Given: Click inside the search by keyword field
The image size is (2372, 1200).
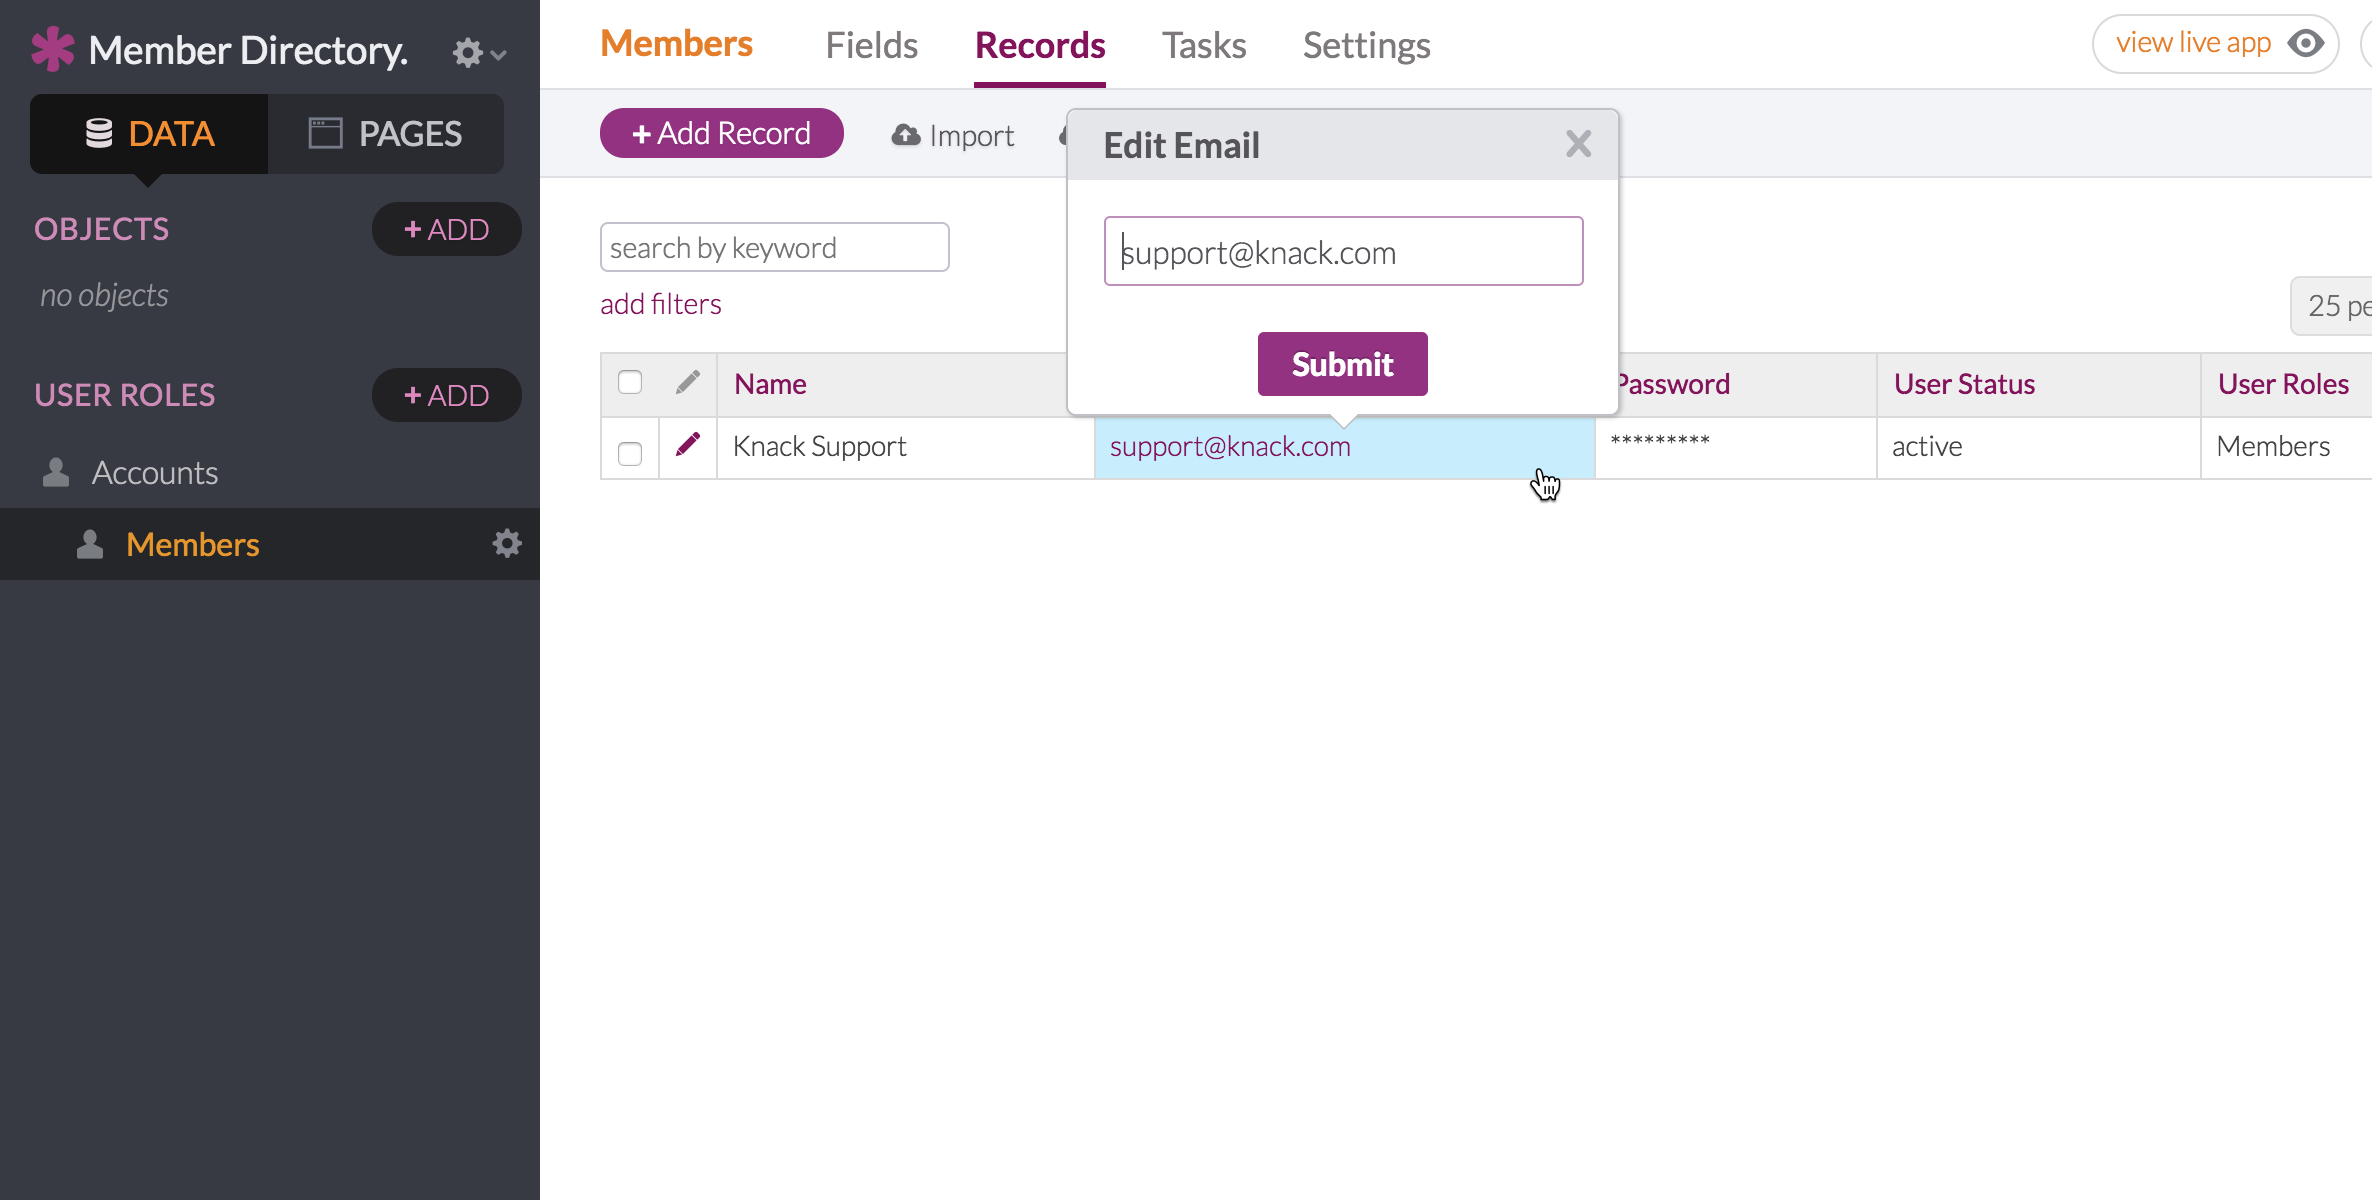Looking at the screenshot, I should pyautogui.click(x=774, y=247).
